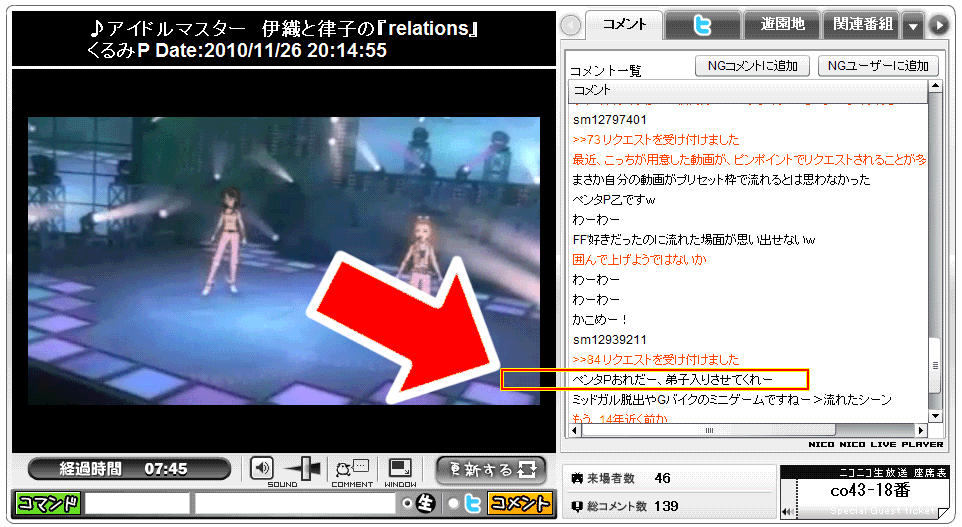Select the Twitter radio button by comment box
Image resolution: width=962 pixels, height=527 pixels.
click(x=453, y=503)
